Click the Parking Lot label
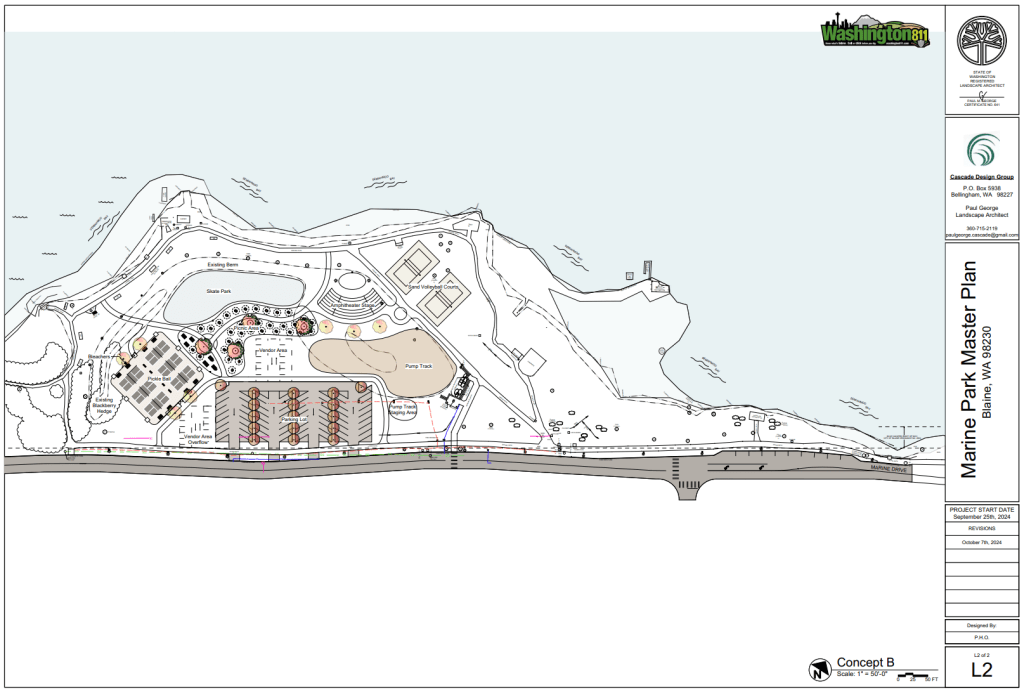This screenshot has height=690, width=1024. [x=291, y=421]
